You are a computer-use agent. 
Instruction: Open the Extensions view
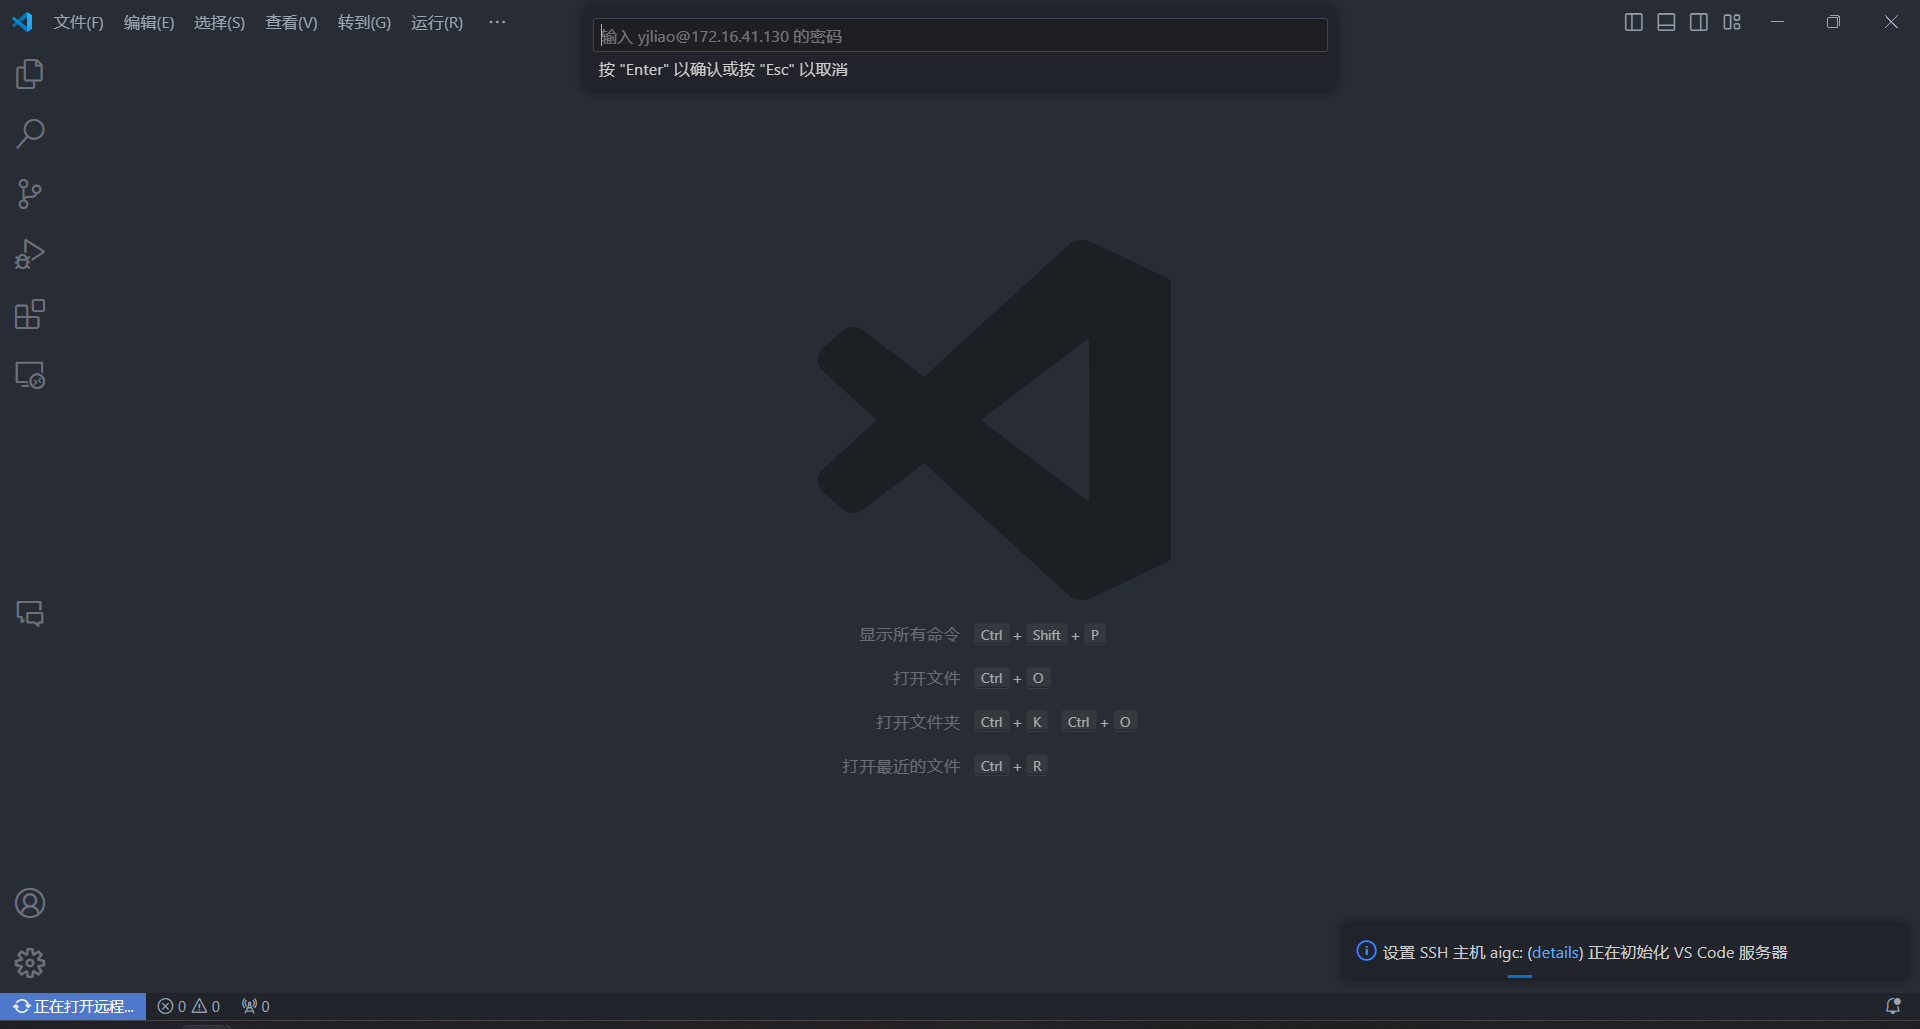(30, 315)
